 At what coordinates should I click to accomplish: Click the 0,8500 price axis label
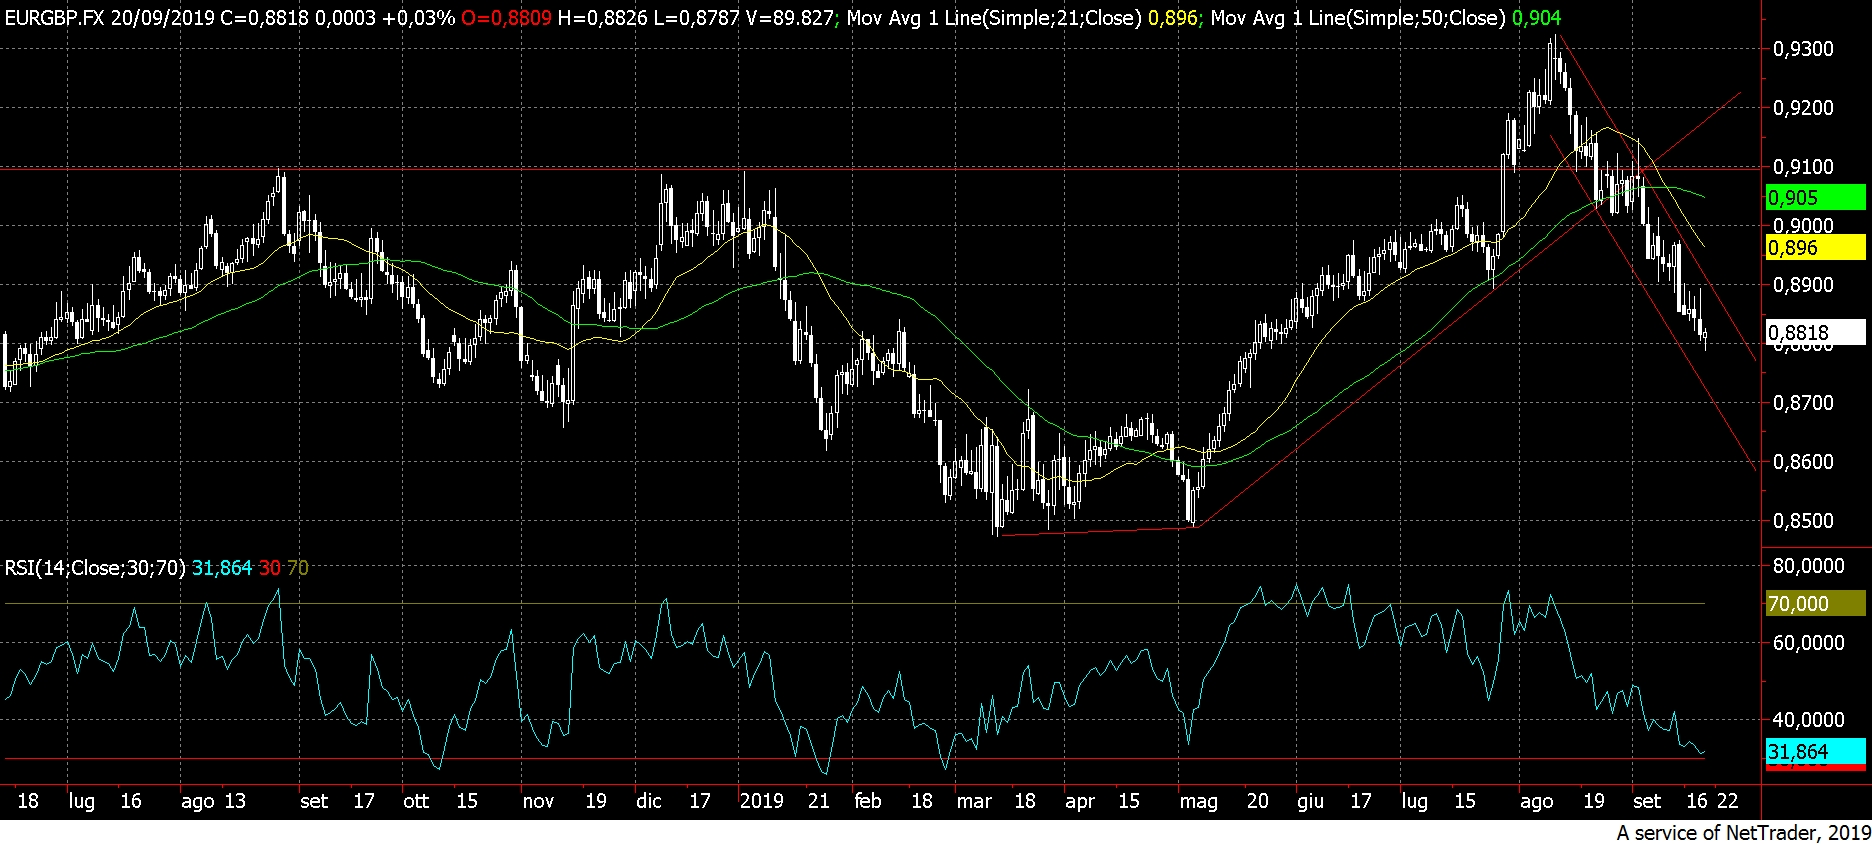[1803, 521]
